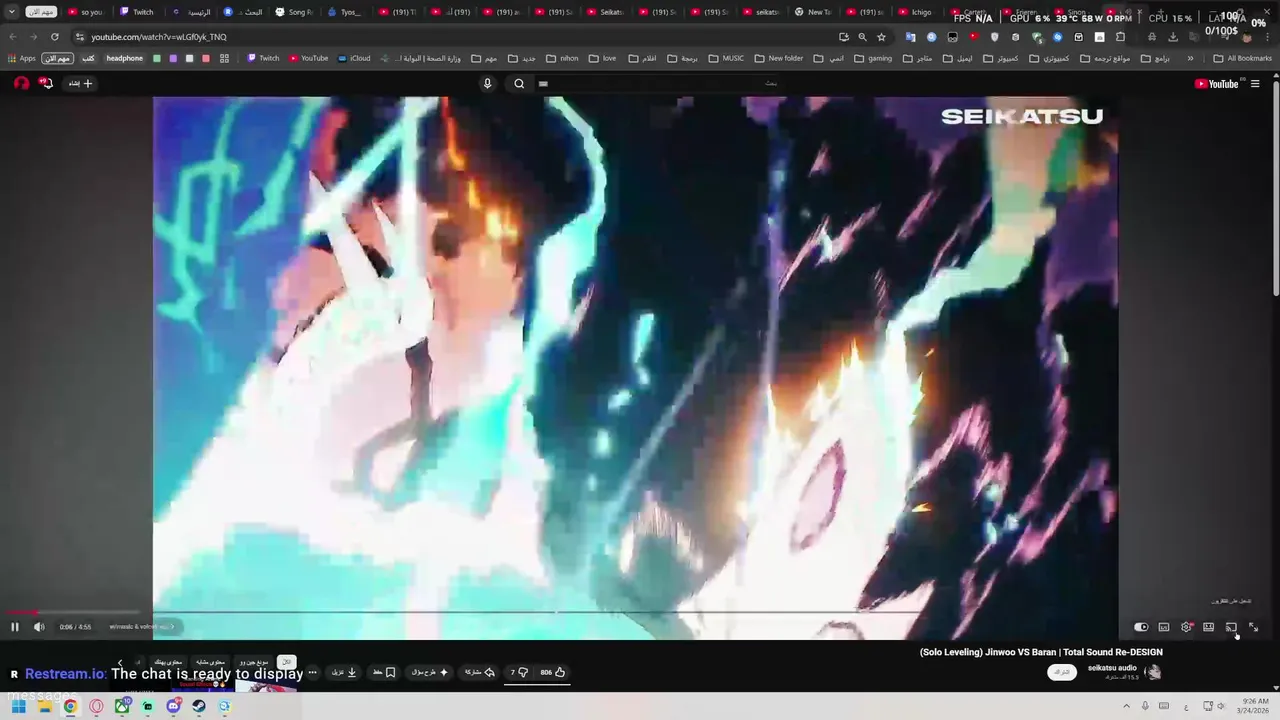Click the 0:06 / 4:55 time display
Image resolution: width=1280 pixels, height=720 pixels.
pyautogui.click(x=75, y=627)
